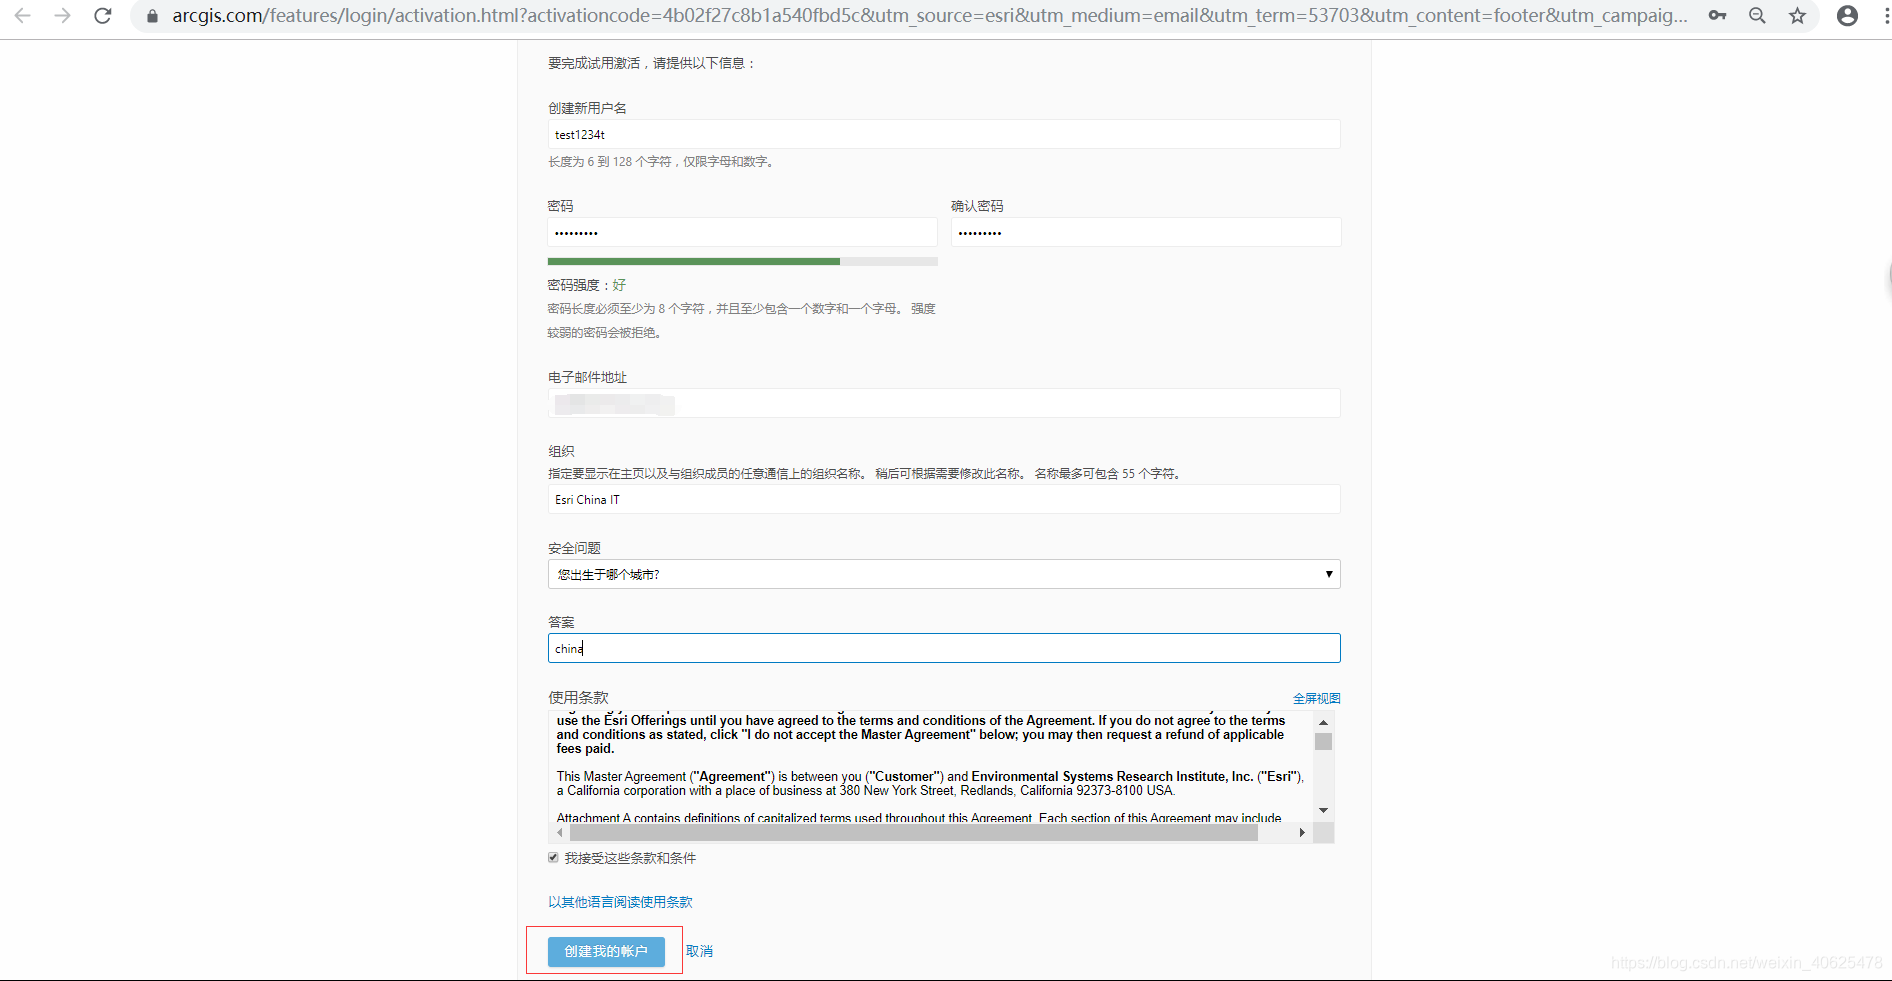This screenshot has width=1892, height=981.
Task: Reload the current page
Action: point(102,16)
